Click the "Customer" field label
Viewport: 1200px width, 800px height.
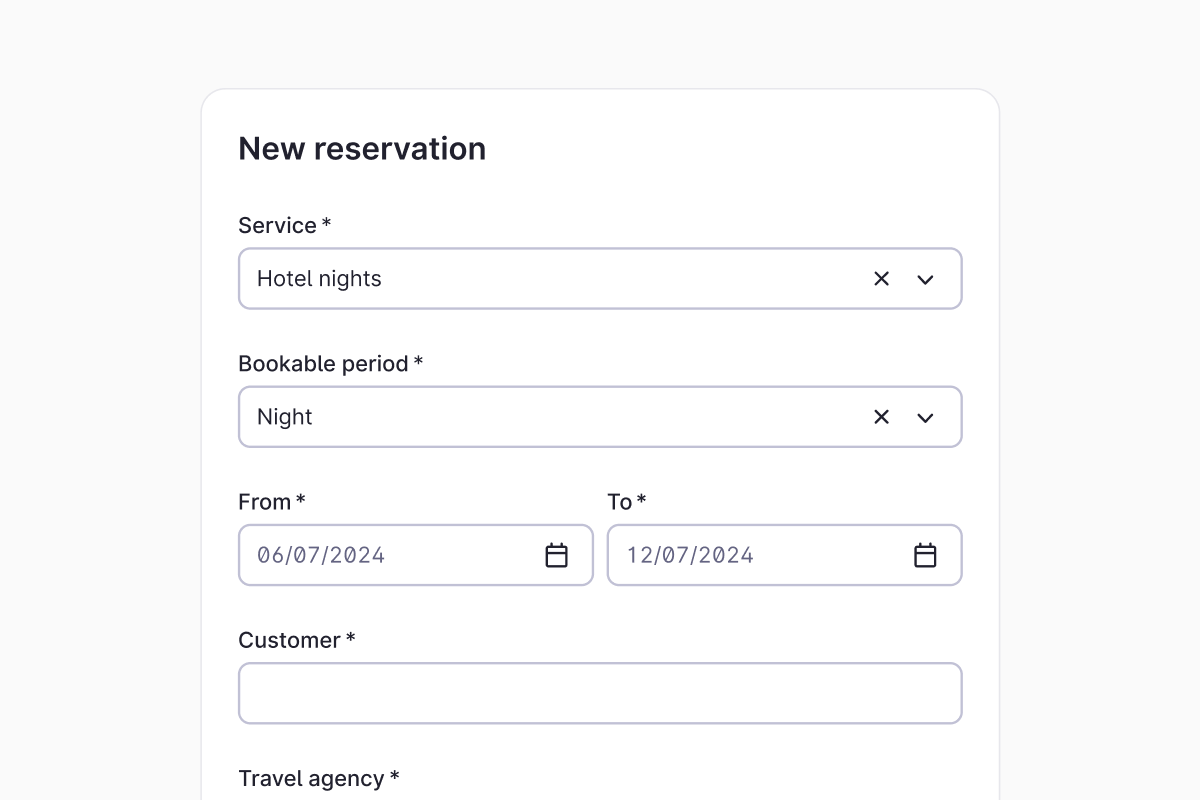[289, 640]
